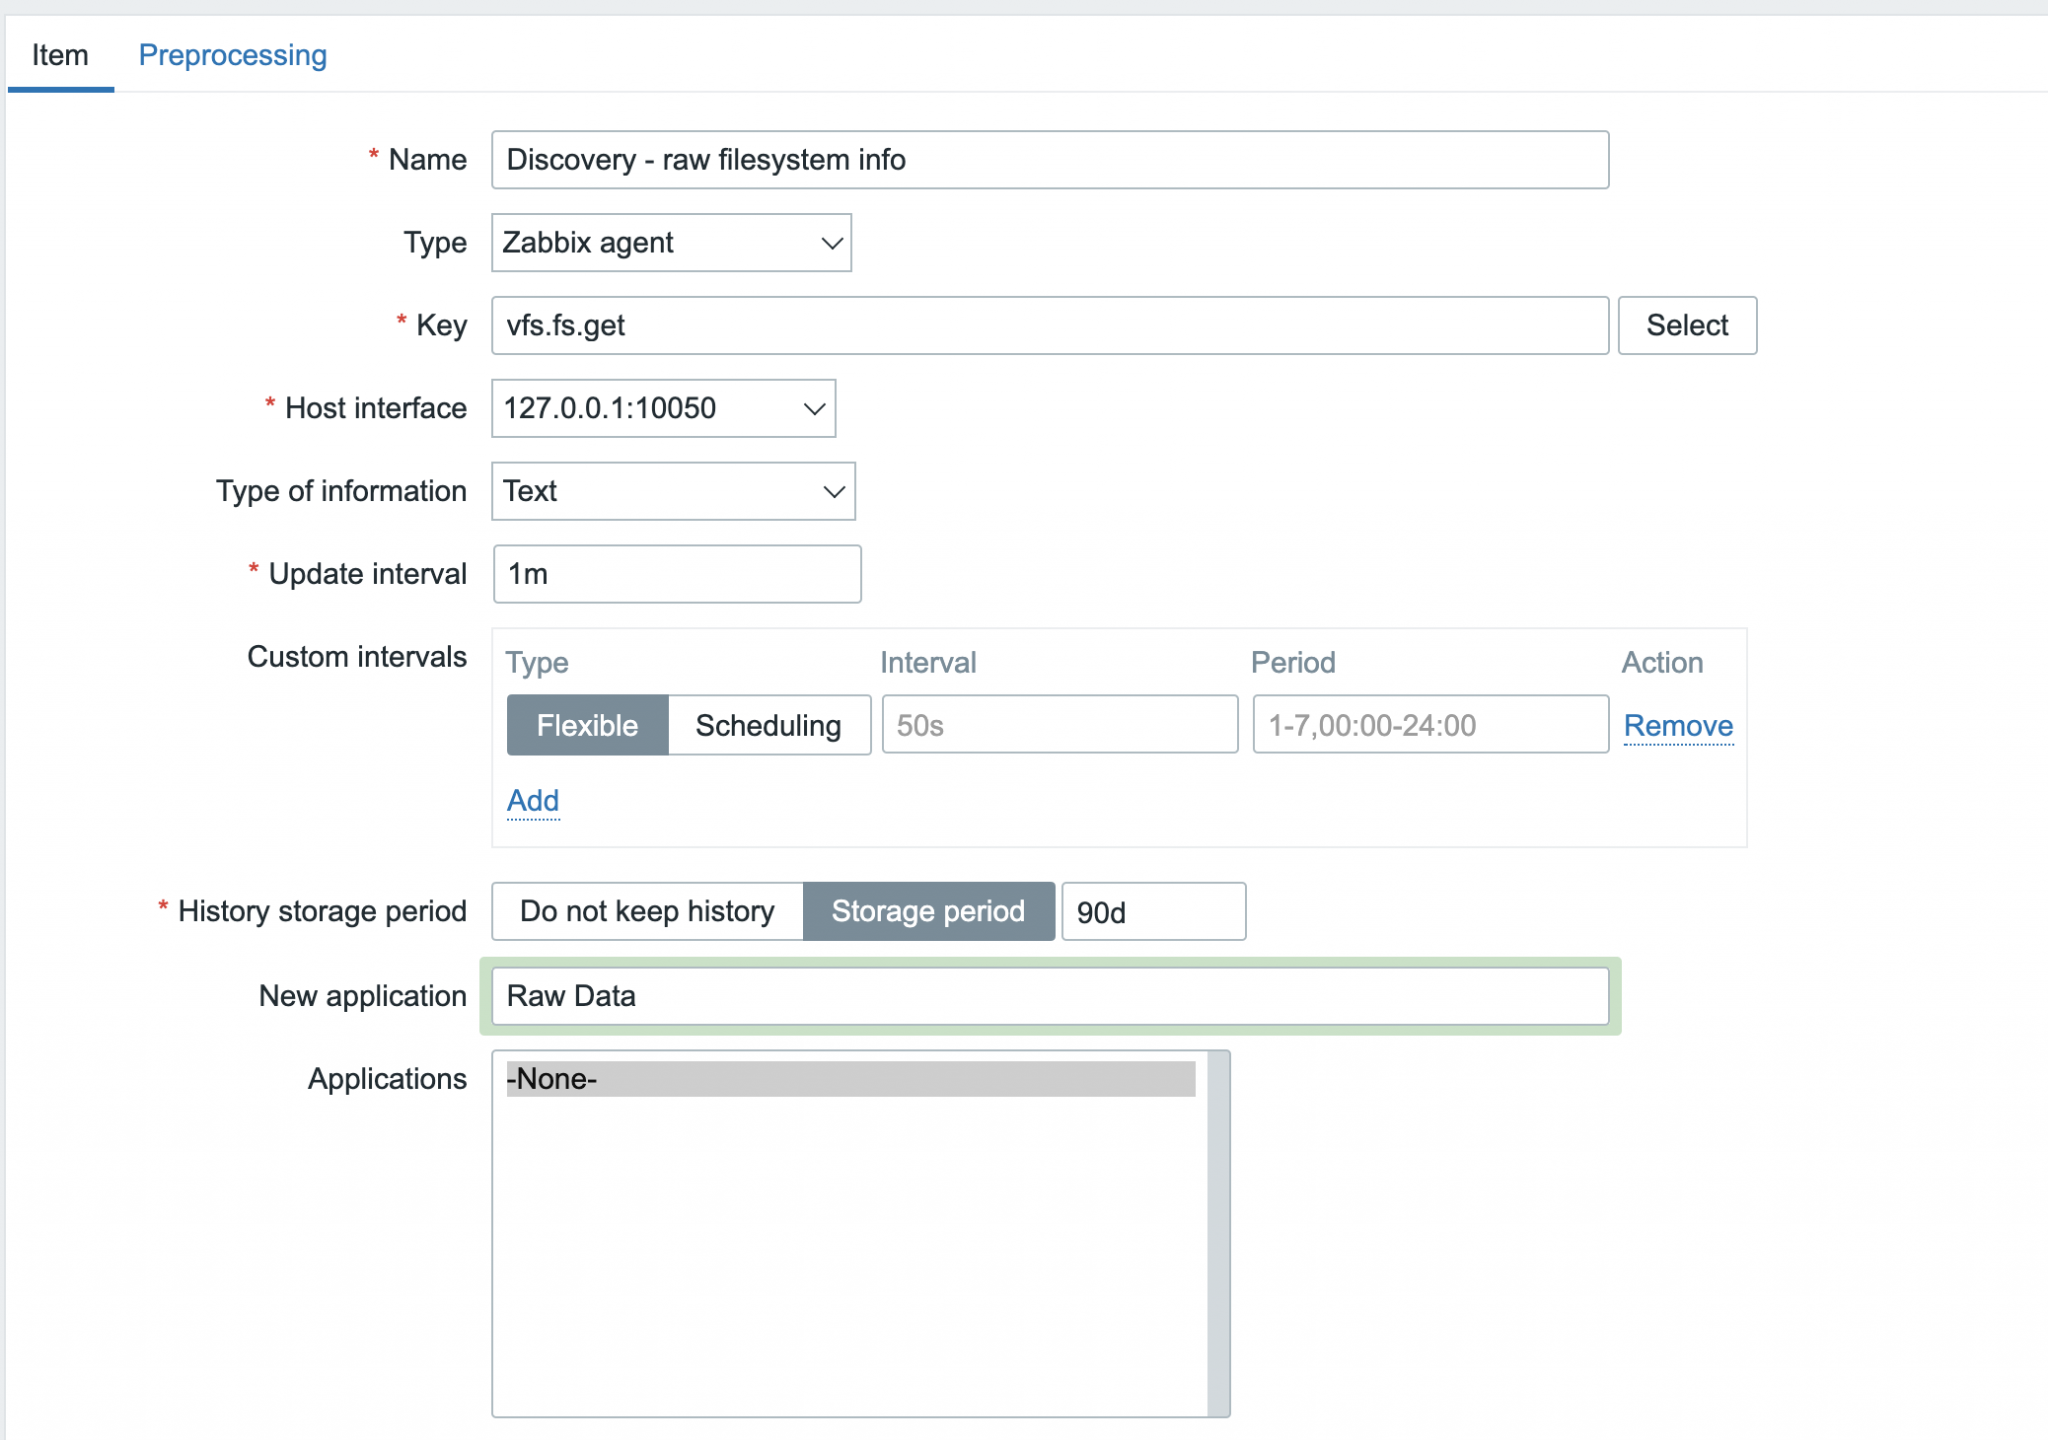Image resolution: width=2048 pixels, height=1440 pixels.
Task: Open the Type of information dropdown
Action: [x=673, y=491]
